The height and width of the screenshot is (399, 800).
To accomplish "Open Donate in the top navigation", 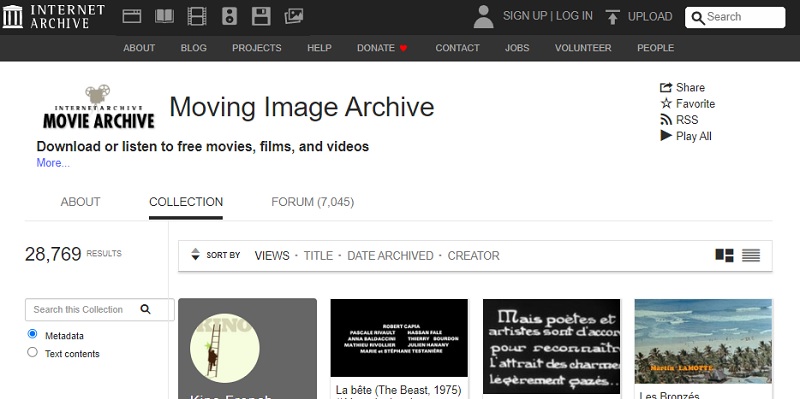I will (x=376, y=48).
